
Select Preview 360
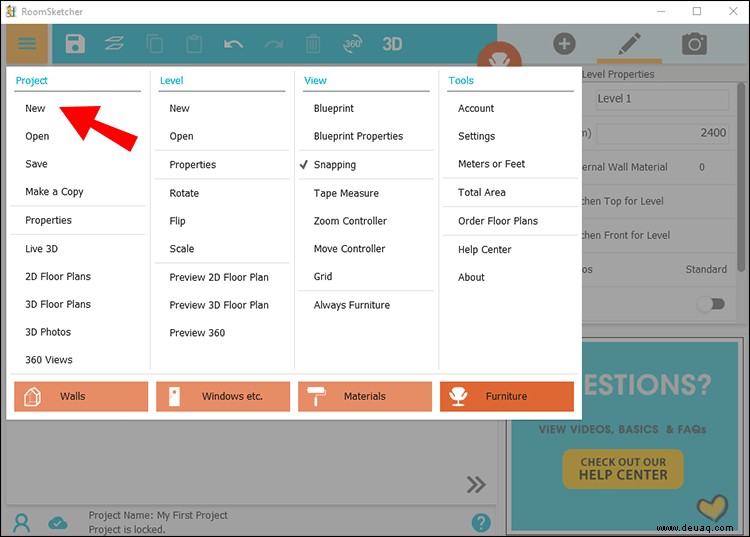[197, 333]
